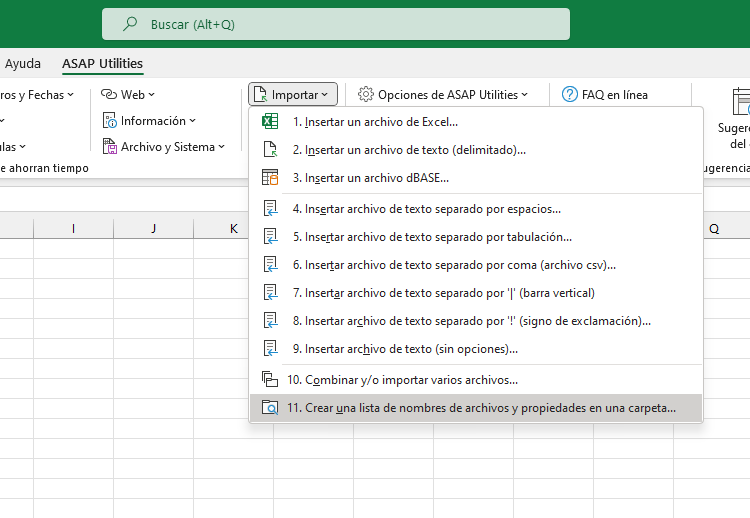Open Opciones de ASAP Utilities dropdown

pos(443,94)
